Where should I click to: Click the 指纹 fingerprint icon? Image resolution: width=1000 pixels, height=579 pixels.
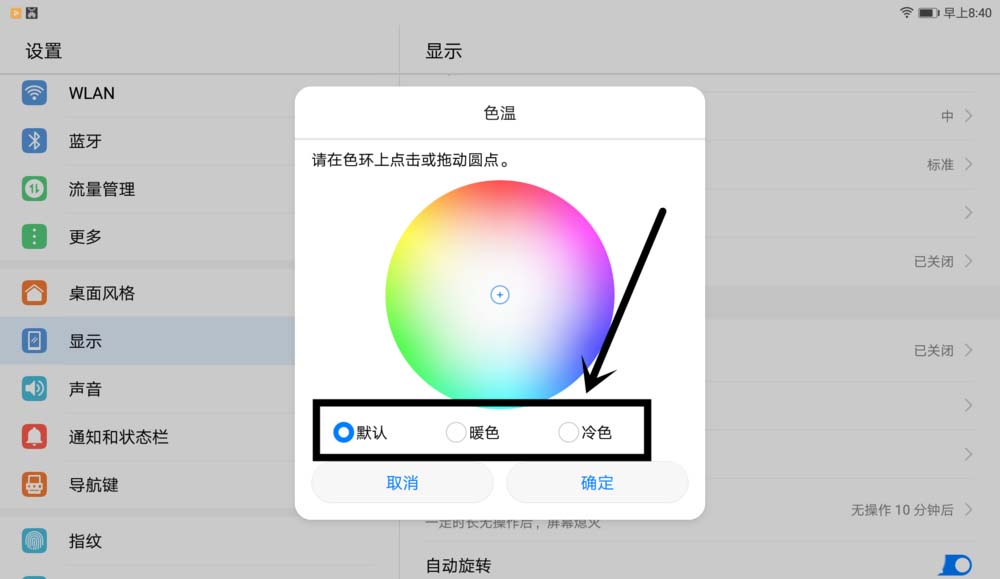[x=35, y=541]
